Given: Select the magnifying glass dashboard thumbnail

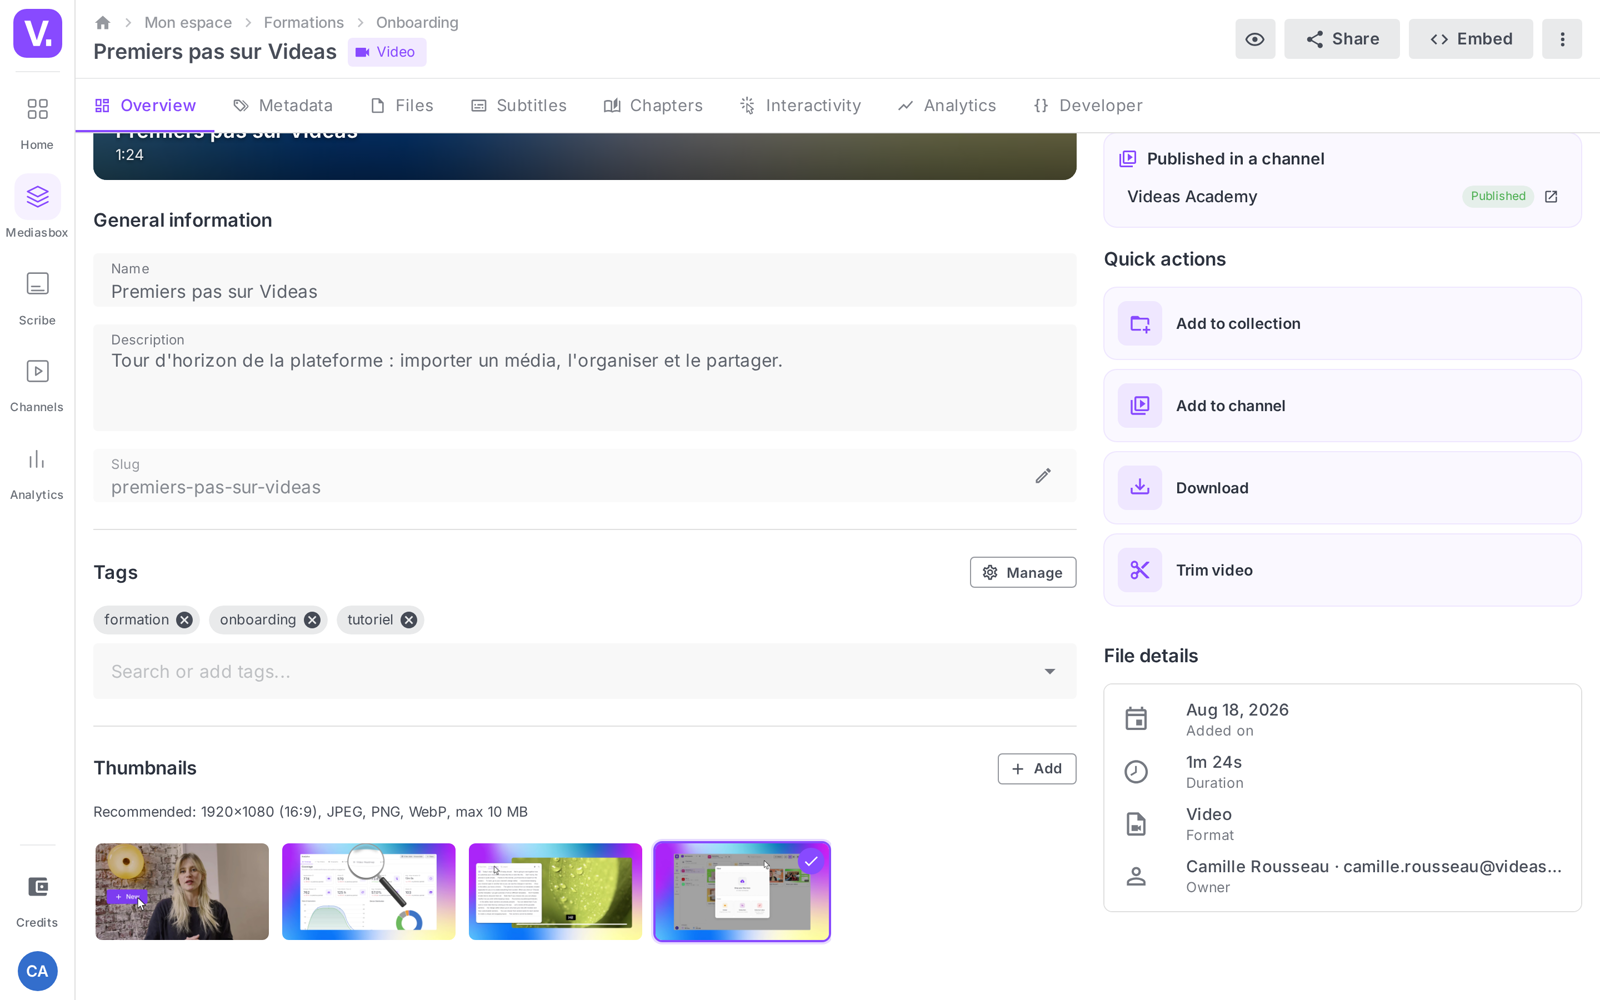Looking at the screenshot, I should pyautogui.click(x=369, y=892).
